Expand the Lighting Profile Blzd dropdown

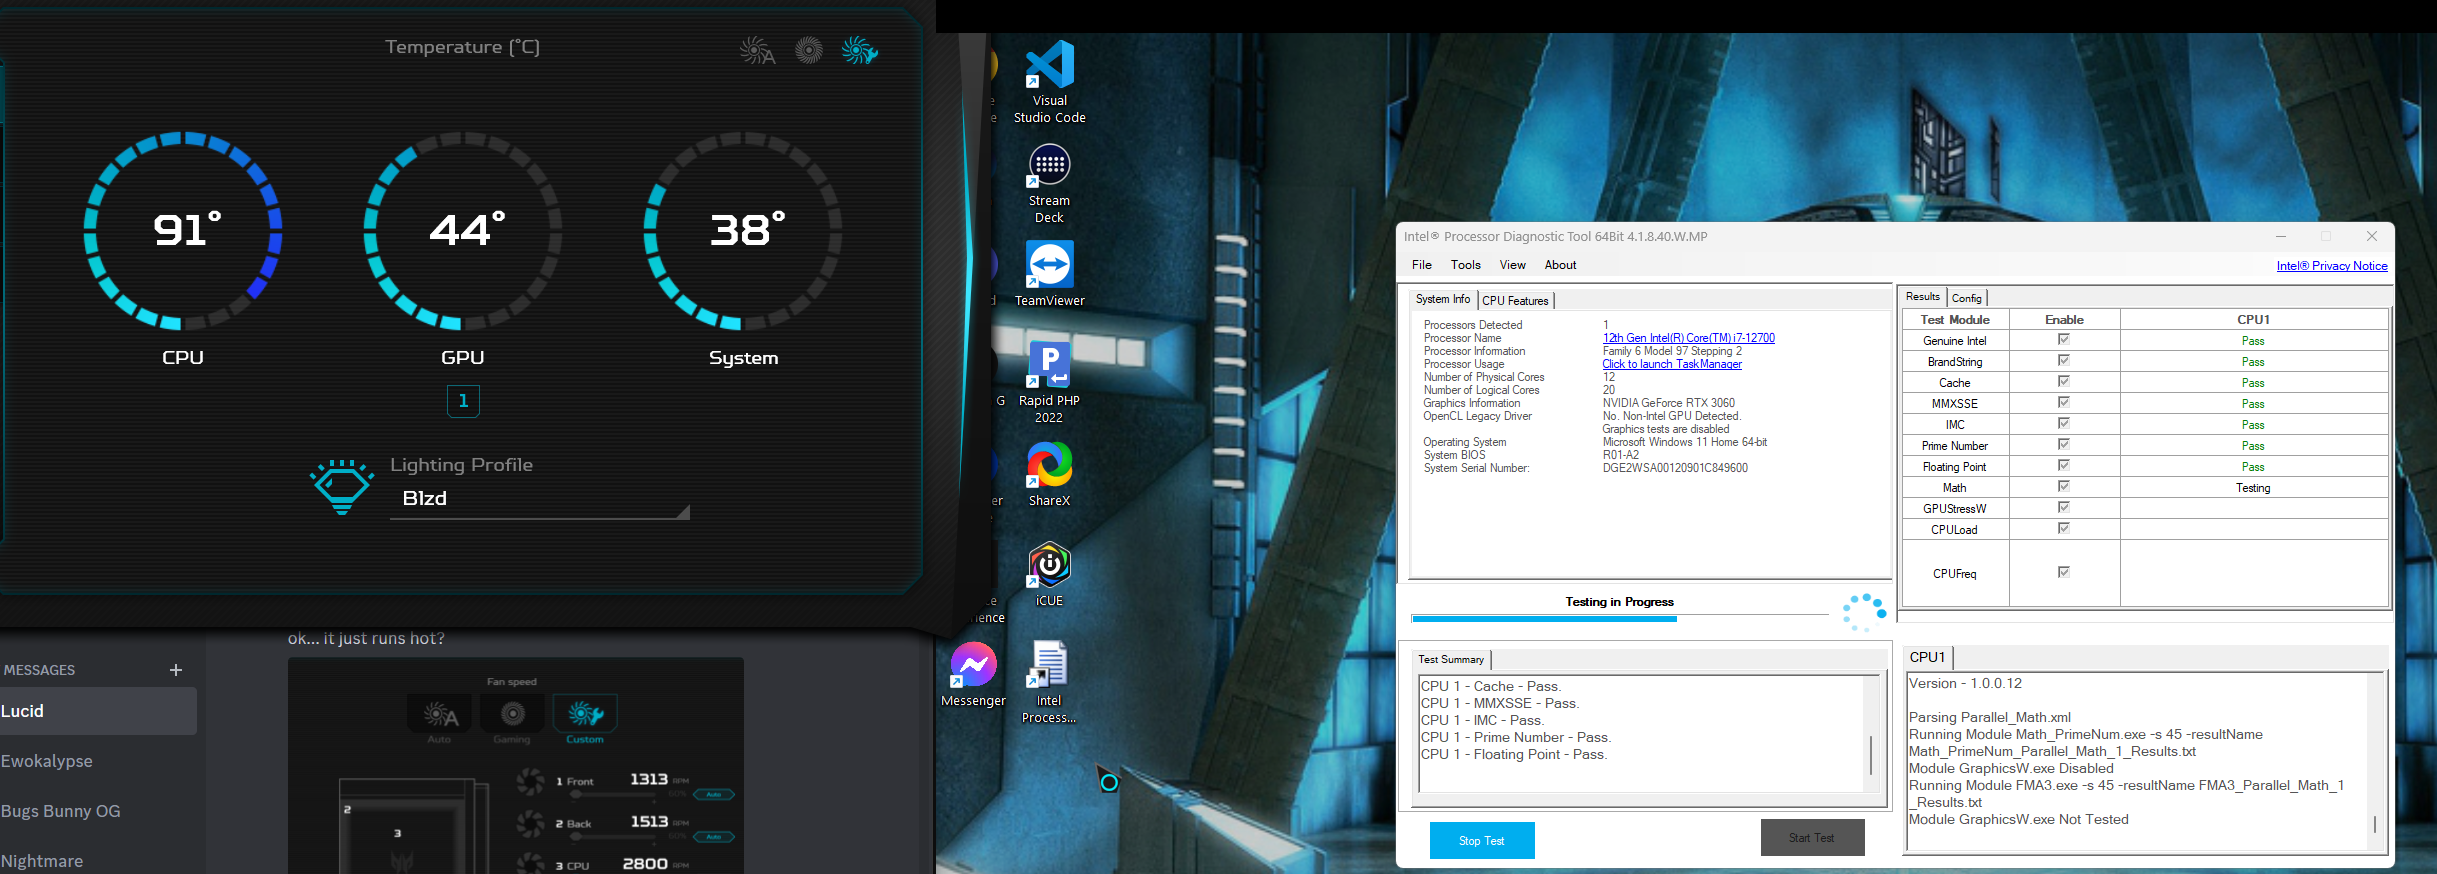(683, 511)
